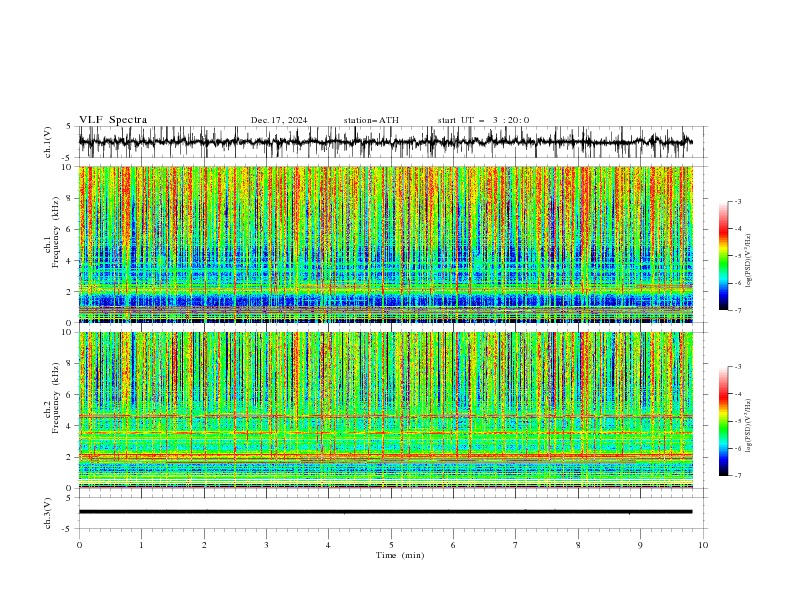This screenshot has width=792, height=612.
Task: Click inside the ch.1 spectrogram panel
Action: (385, 244)
